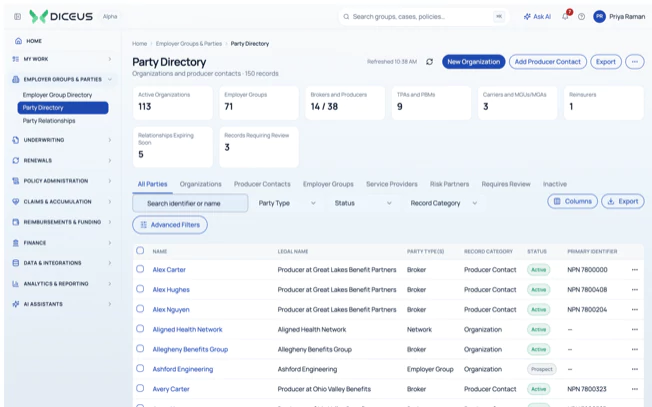Switch to the Producer Contacts tab
Image resolution: width=652 pixels, height=407 pixels.
(x=262, y=184)
